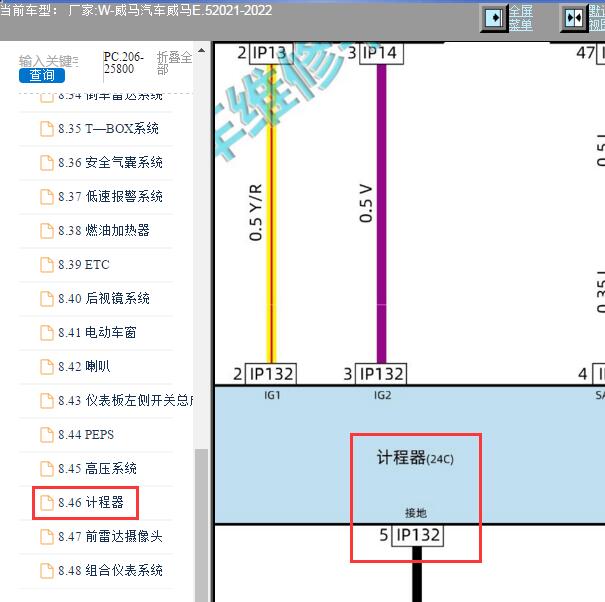This screenshot has height=602, width=605.
Task: Focus the 输入关键字 search field
Action: click(48, 61)
